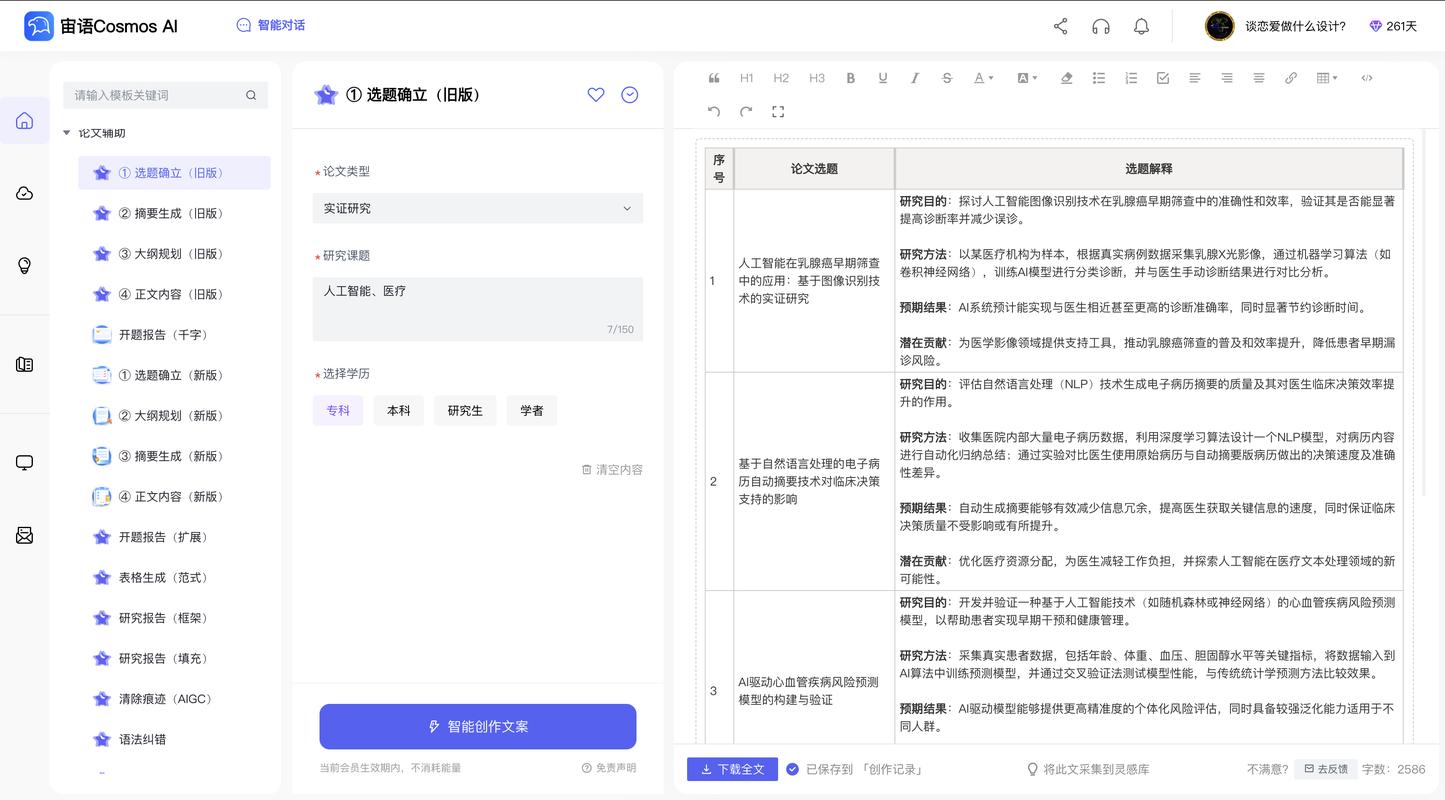The width and height of the screenshot is (1445, 800).
Task: Open the home icon in left sidebar
Action: point(25,121)
